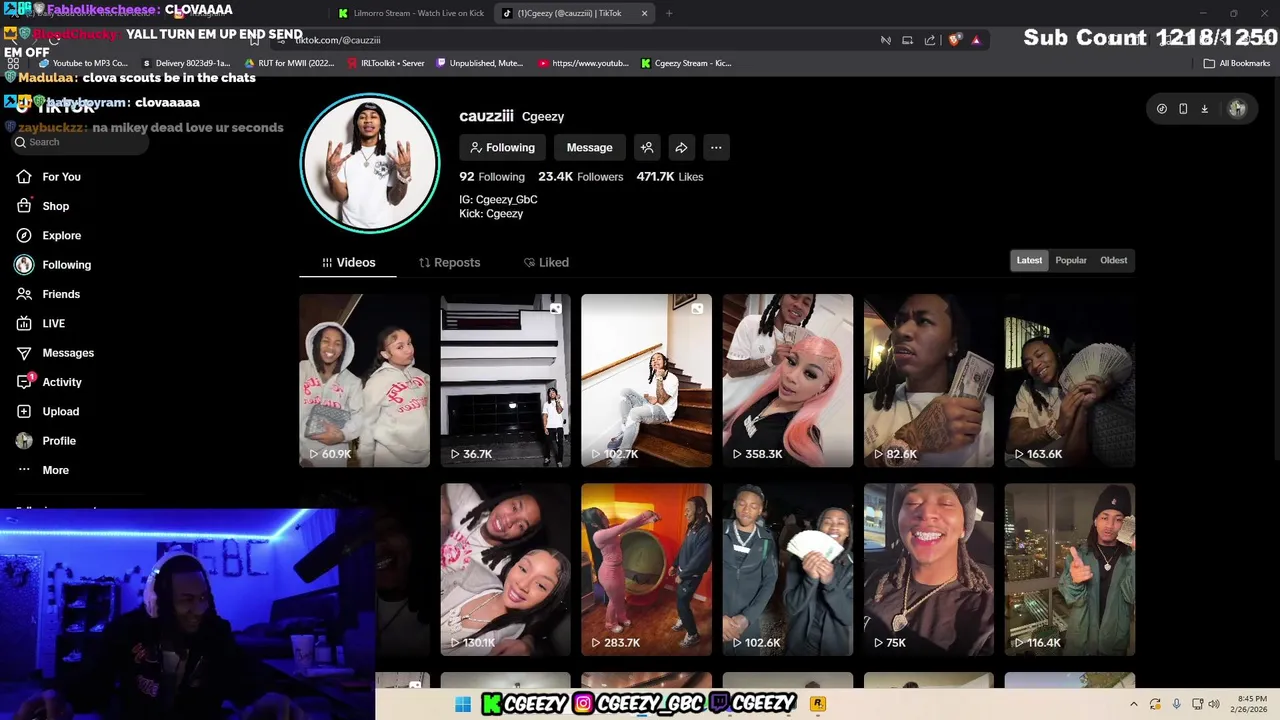Click the download arrow icon in TikTok header

click(x=1204, y=109)
